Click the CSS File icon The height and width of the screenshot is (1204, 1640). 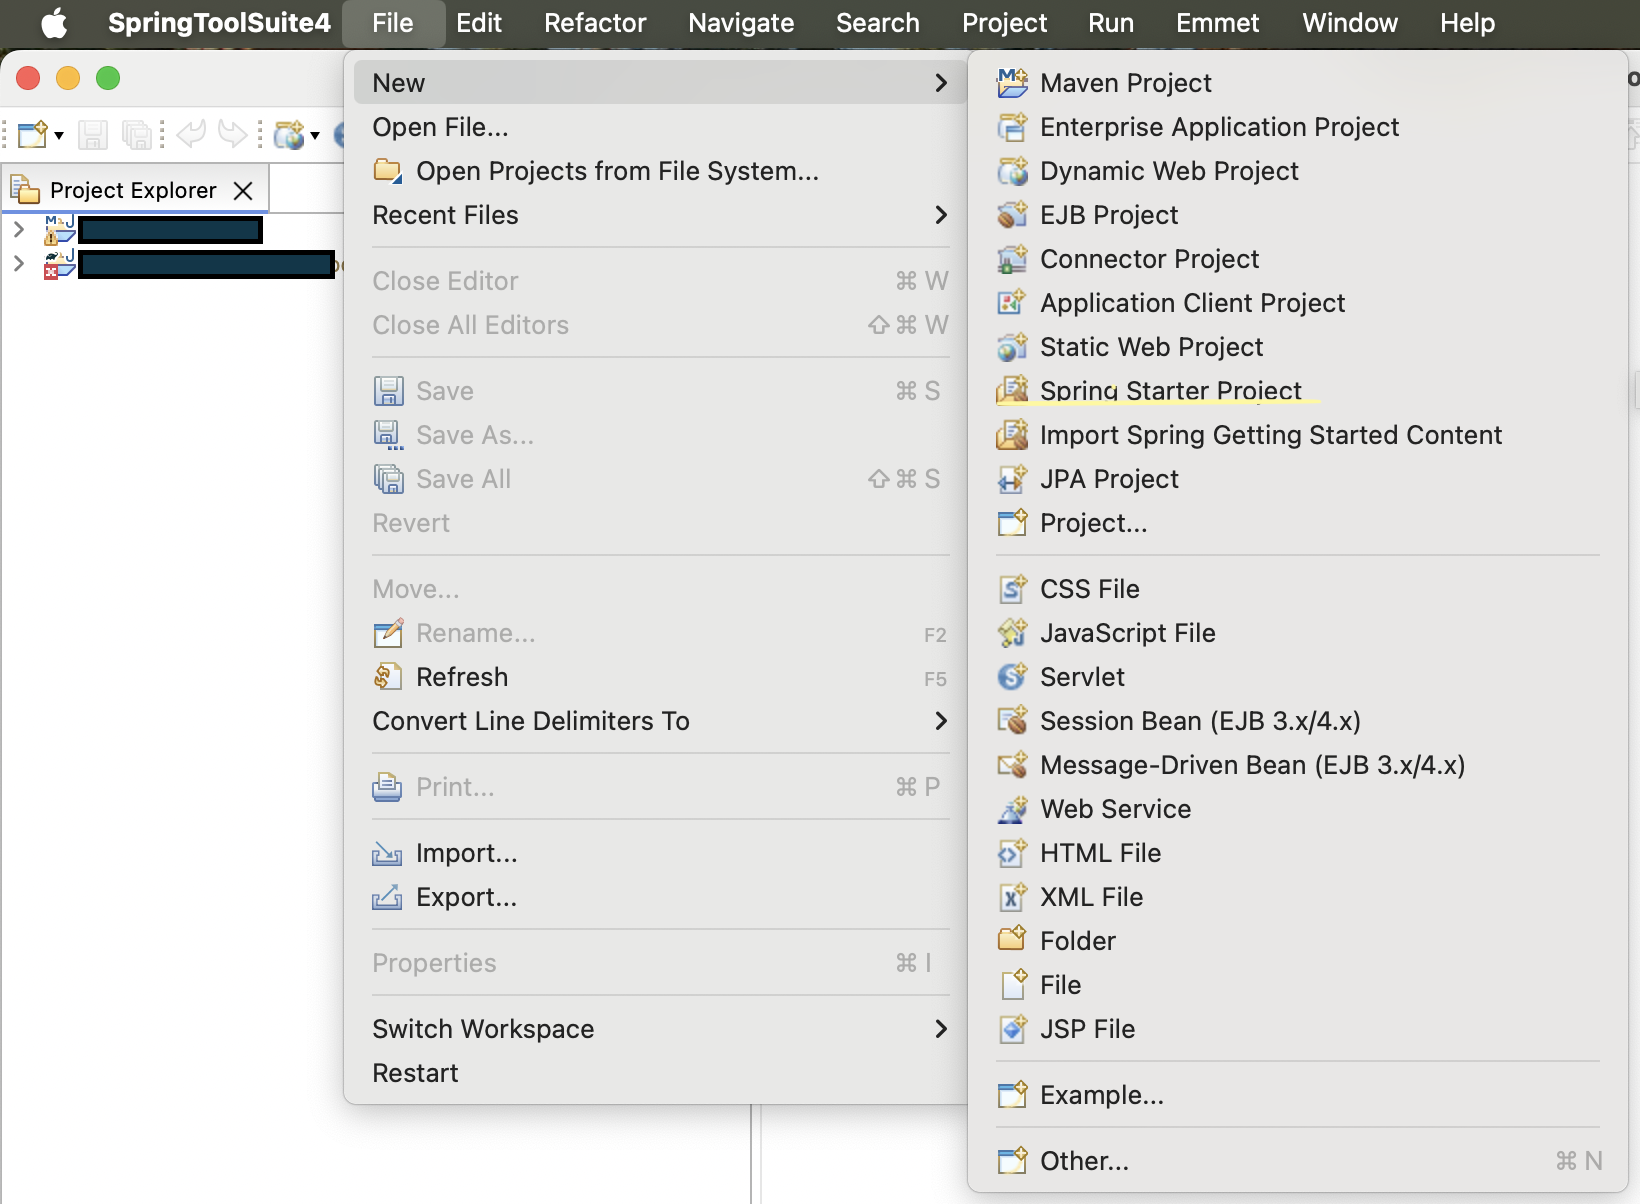coord(1012,589)
